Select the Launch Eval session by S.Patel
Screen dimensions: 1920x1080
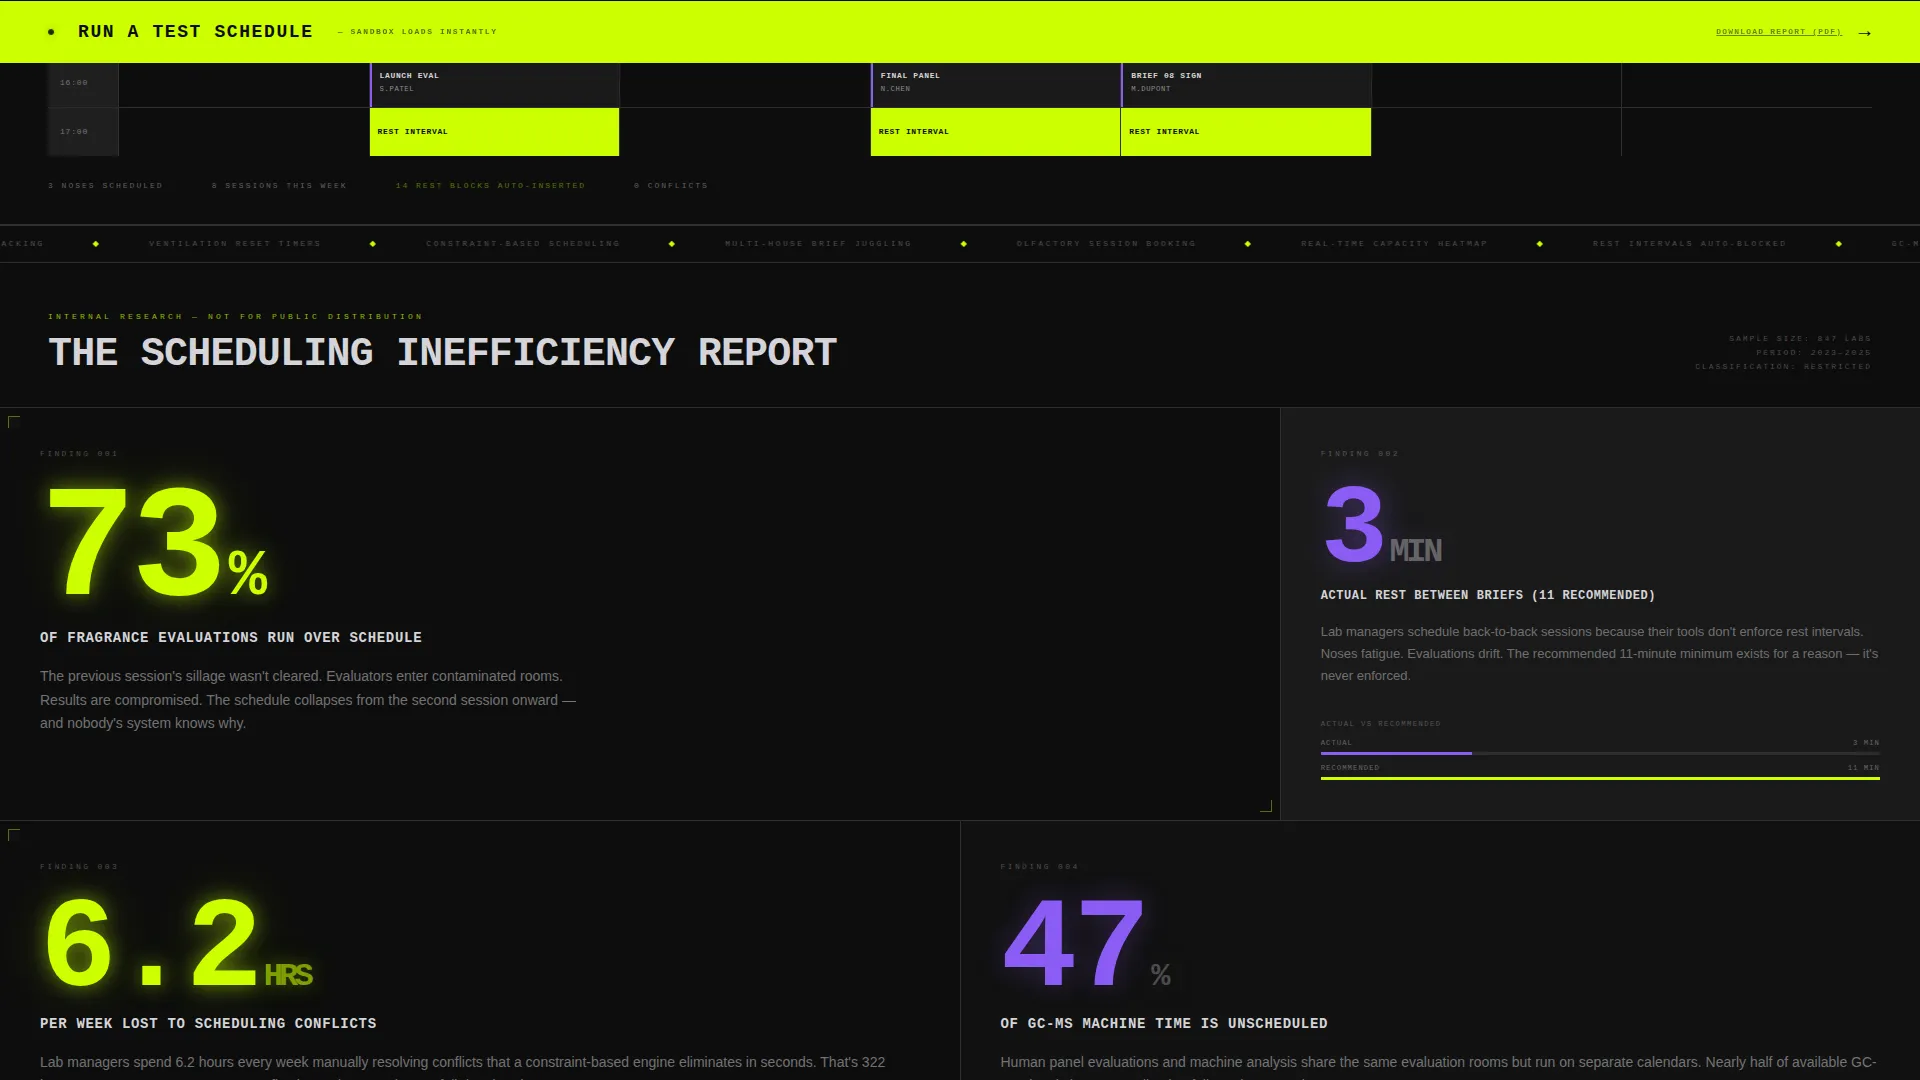495,85
